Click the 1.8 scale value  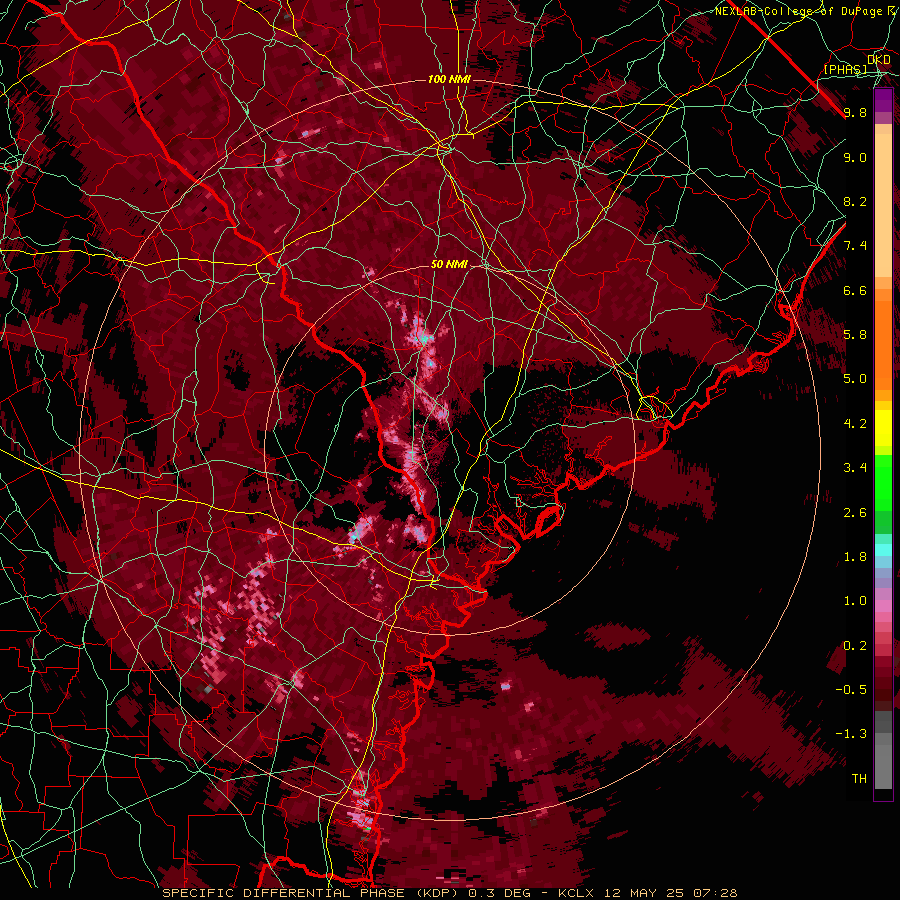coord(855,557)
